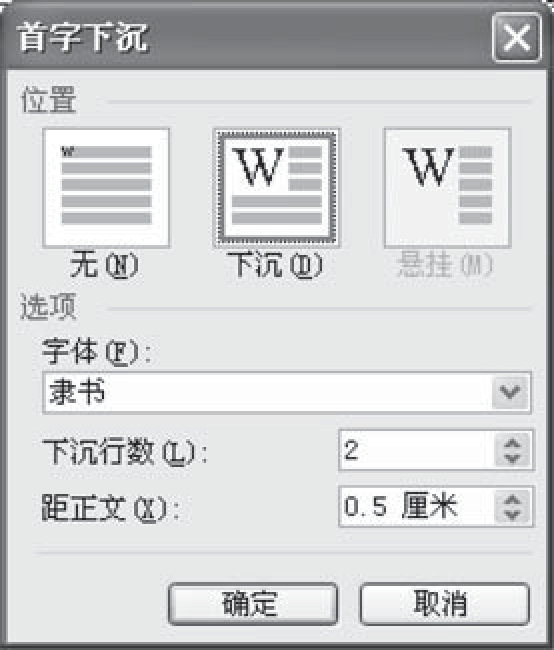554x650 pixels.
Task: Open the 字体 font dropdown arrow
Action: pos(510,392)
